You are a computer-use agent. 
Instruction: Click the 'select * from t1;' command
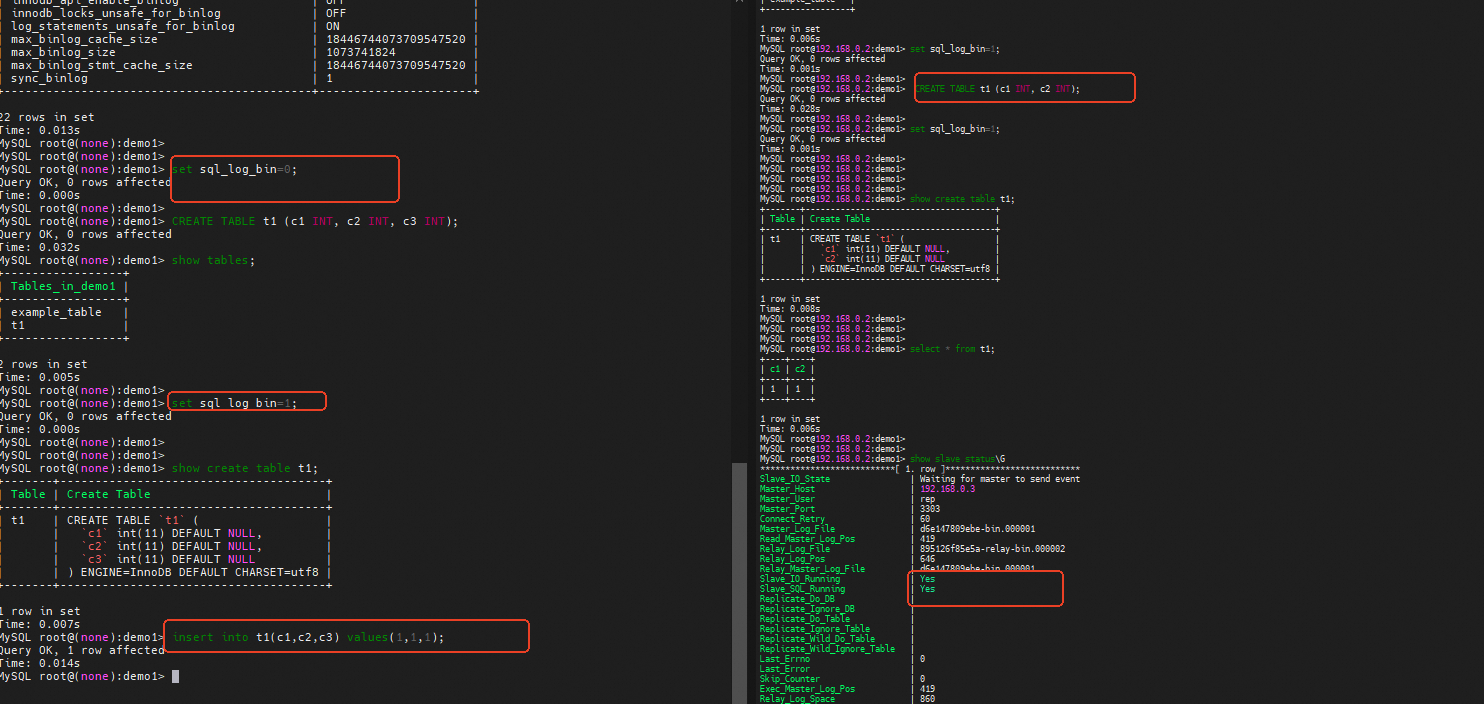(952, 349)
